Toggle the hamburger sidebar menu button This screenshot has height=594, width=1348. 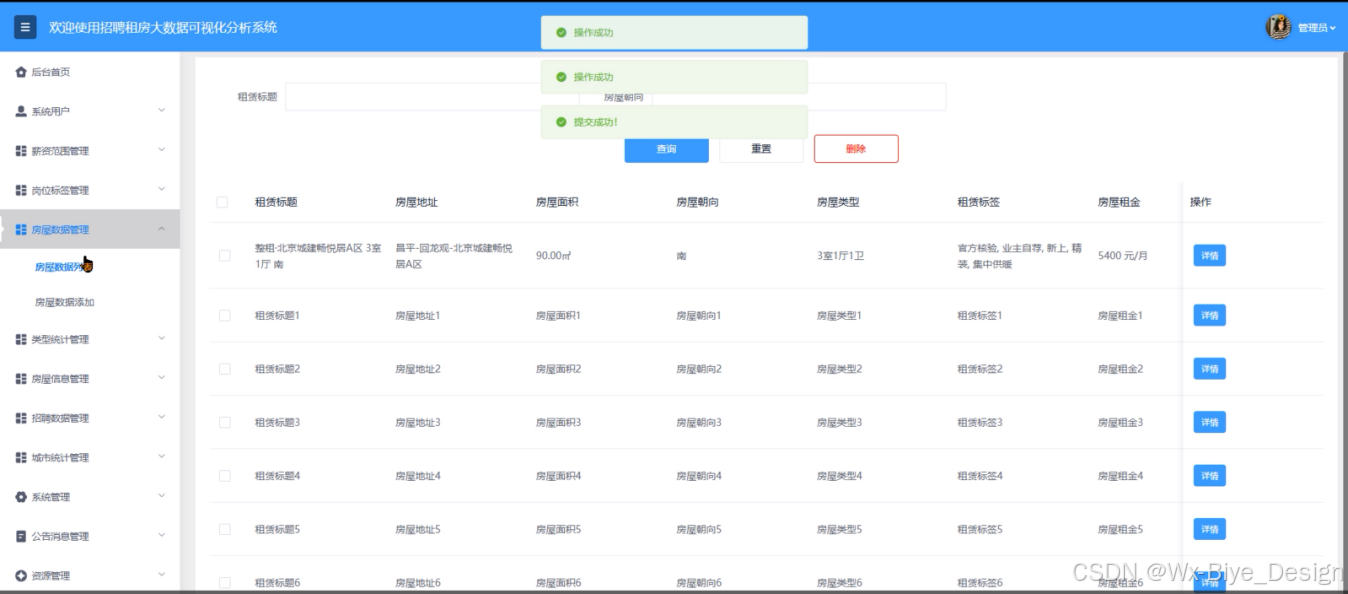(x=25, y=27)
